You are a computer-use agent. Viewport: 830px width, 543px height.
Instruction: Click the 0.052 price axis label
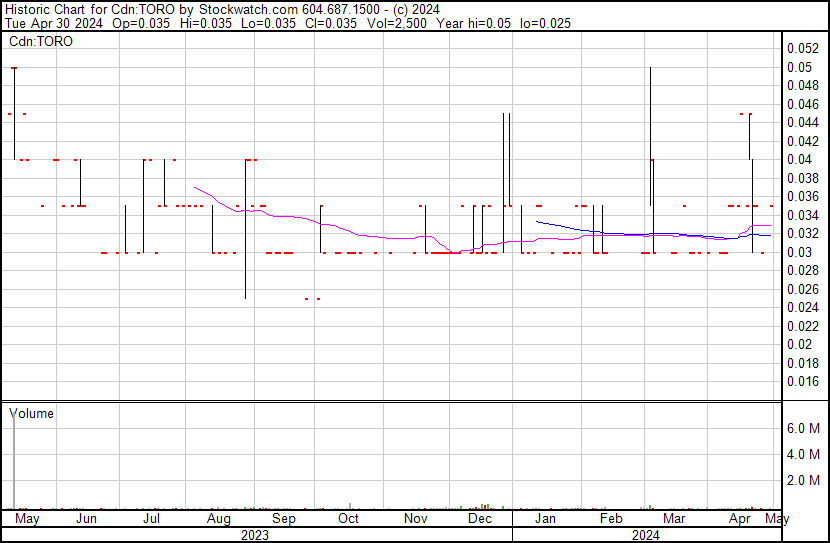pyautogui.click(x=802, y=49)
